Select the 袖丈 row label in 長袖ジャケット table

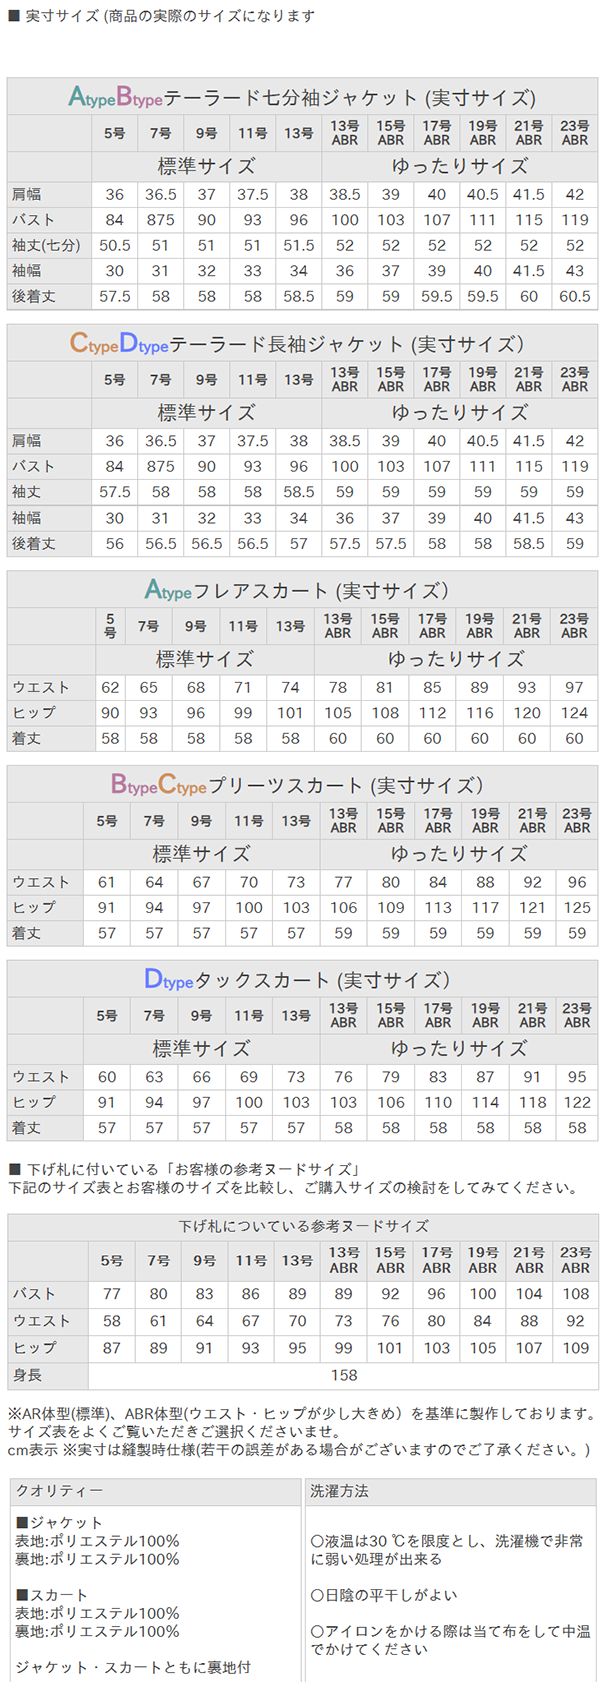[27, 492]
